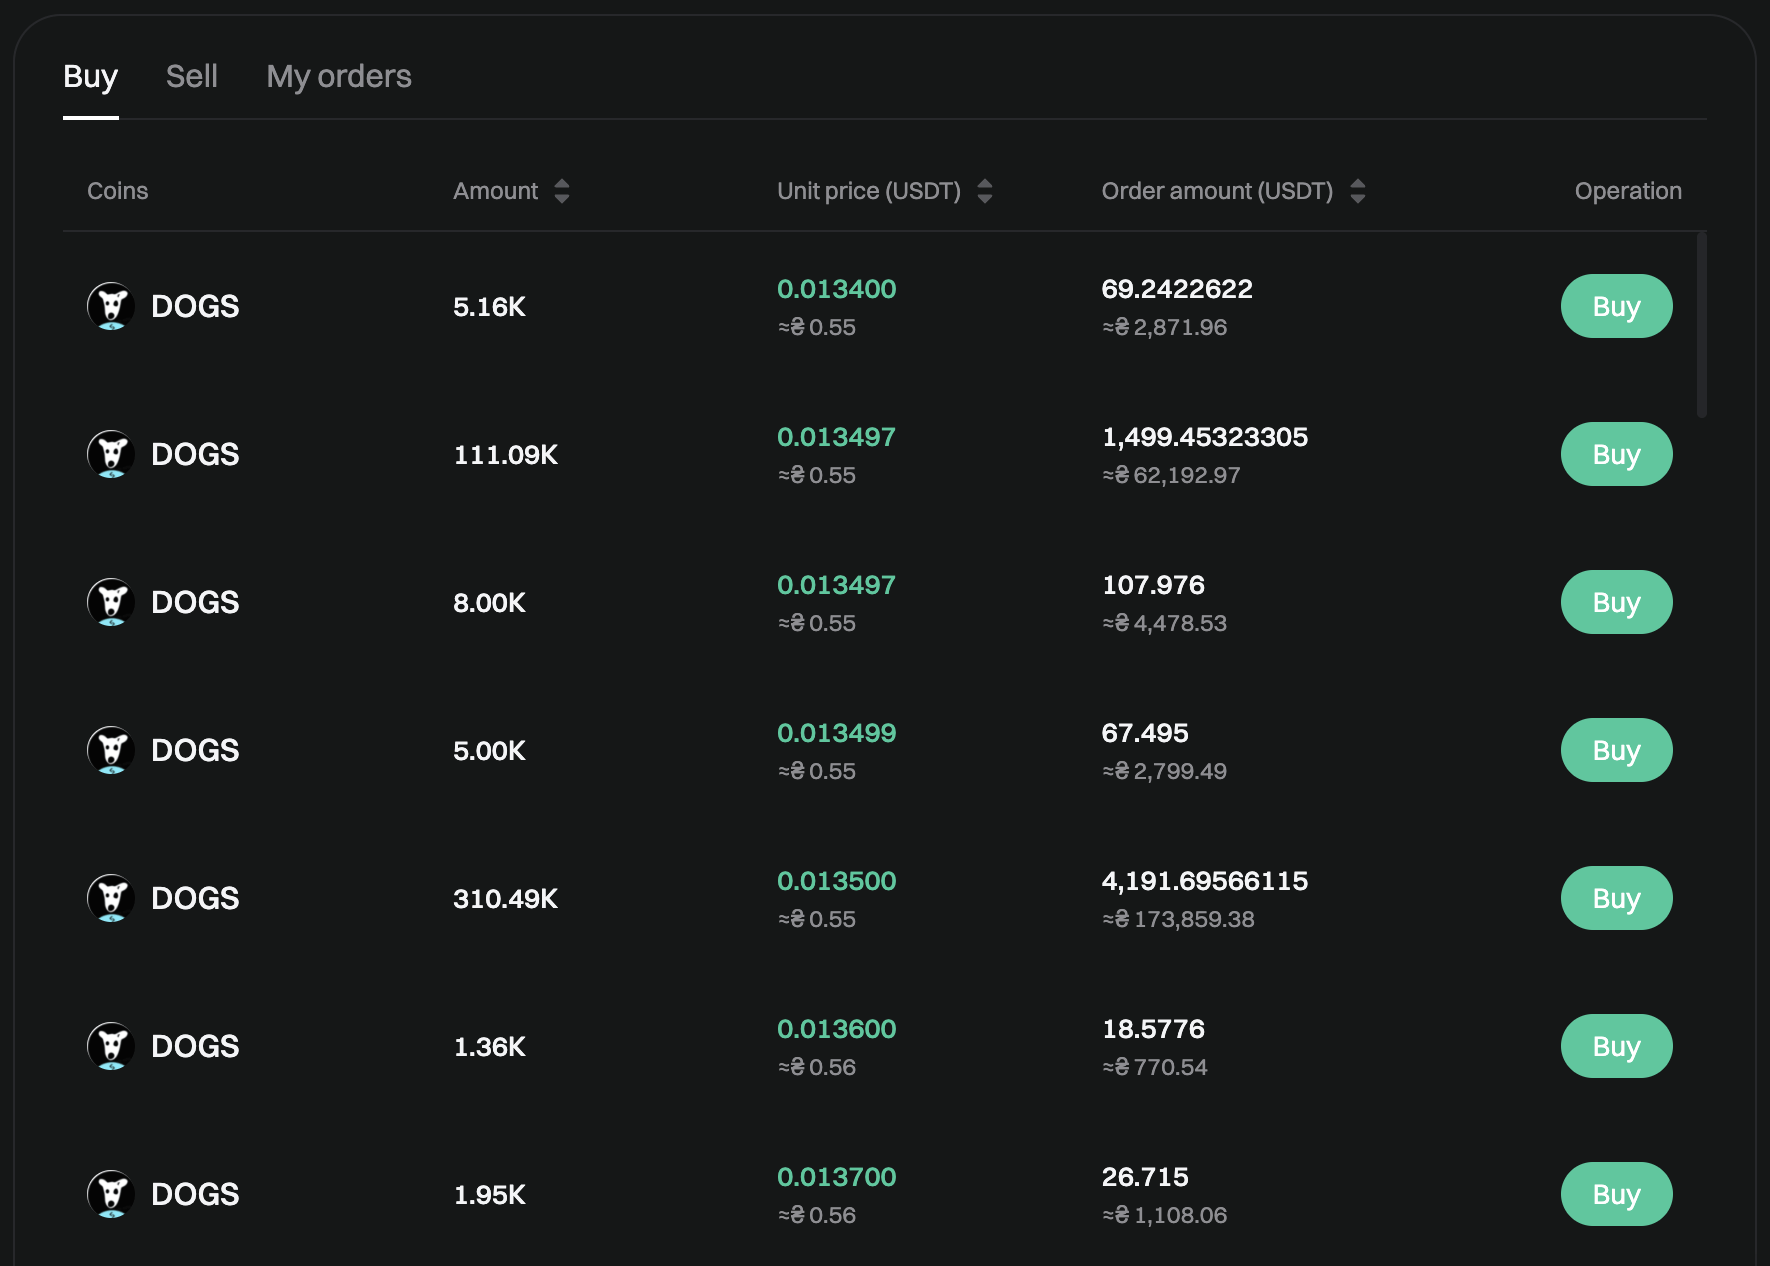Click DOGS coin icon in 111.09K row
1770x1266 pixels.
[112, 454]
